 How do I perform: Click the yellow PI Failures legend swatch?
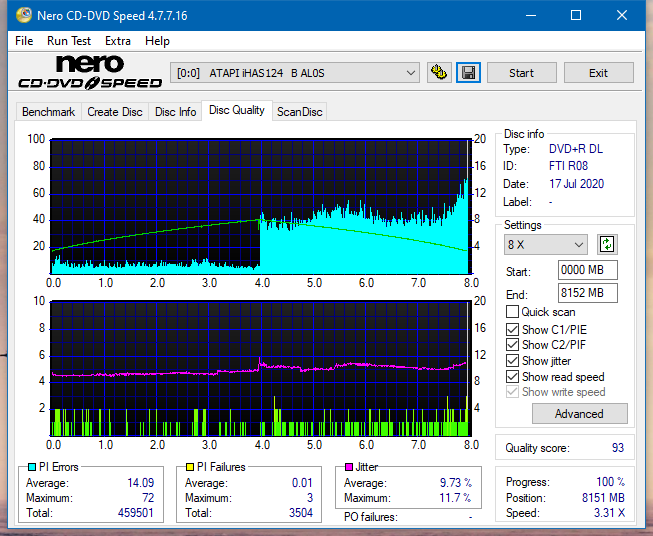190,467
